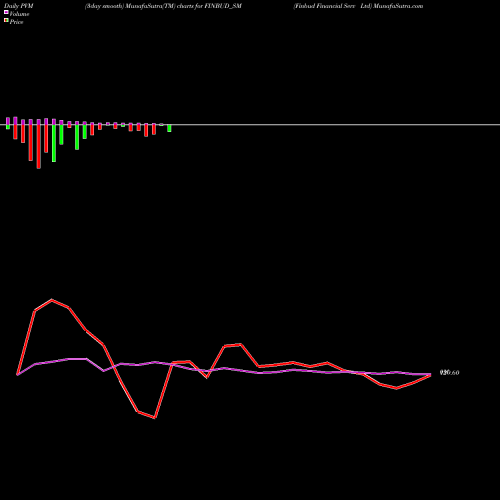This screenshot has height=500, width=500.
Task: Select the 'Volume' legend label
Action: 19,14
